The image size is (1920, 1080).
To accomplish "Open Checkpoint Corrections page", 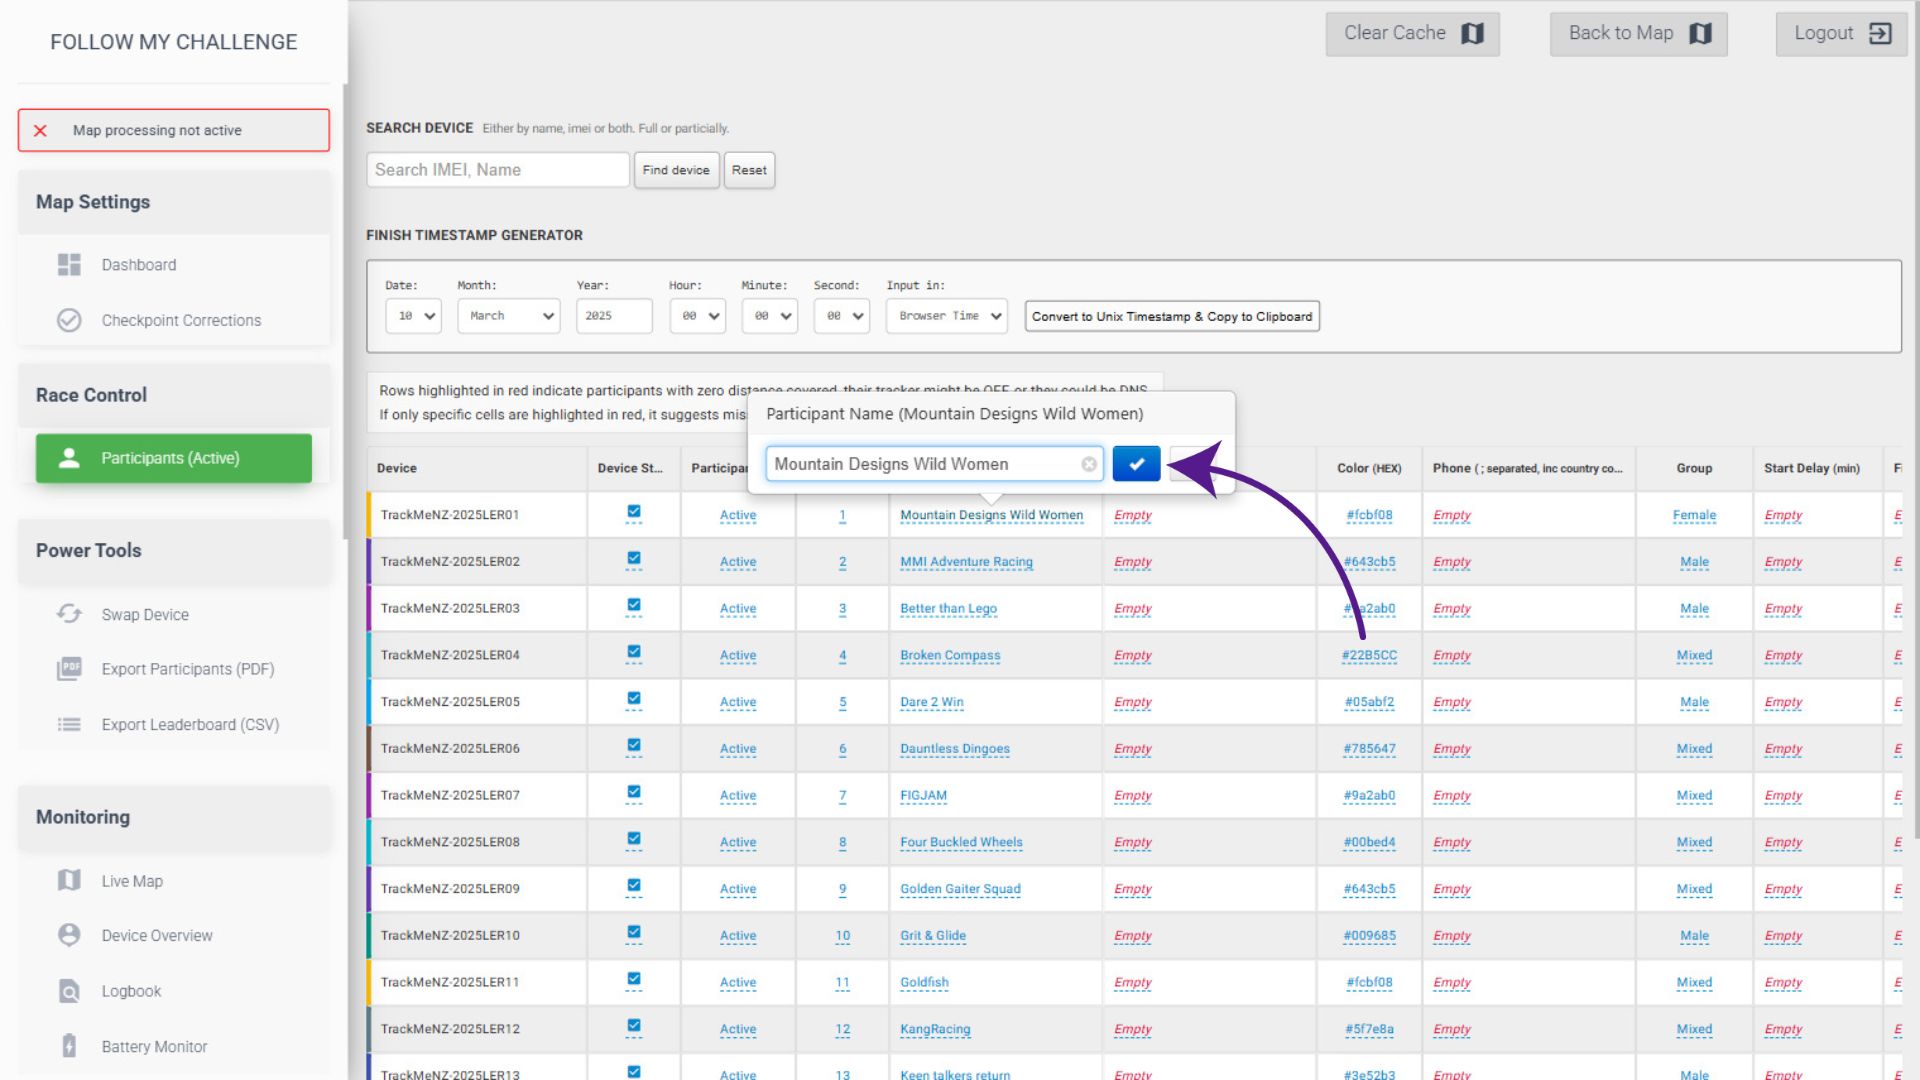I will coord(180,320).
